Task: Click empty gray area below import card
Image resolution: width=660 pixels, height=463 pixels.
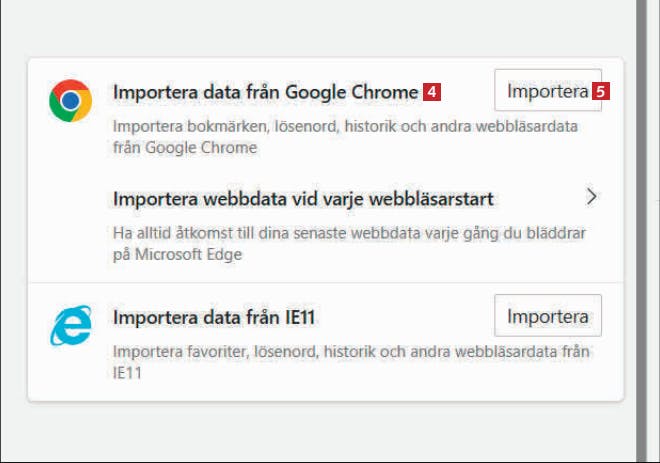Action: click(x=320, y=431)
